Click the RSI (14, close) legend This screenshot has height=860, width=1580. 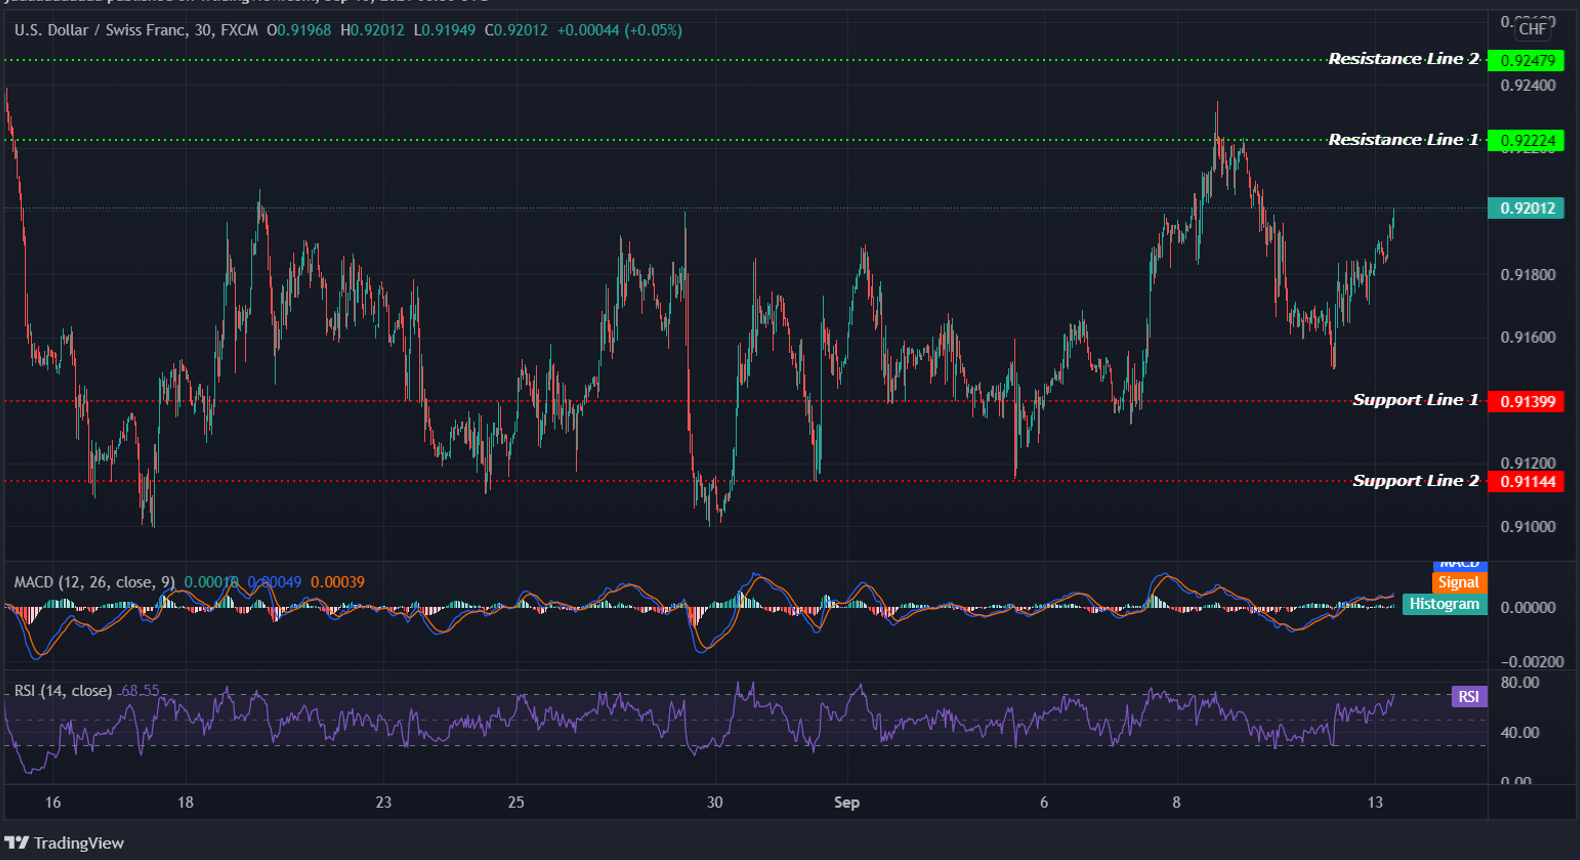[x=63, y=691]
